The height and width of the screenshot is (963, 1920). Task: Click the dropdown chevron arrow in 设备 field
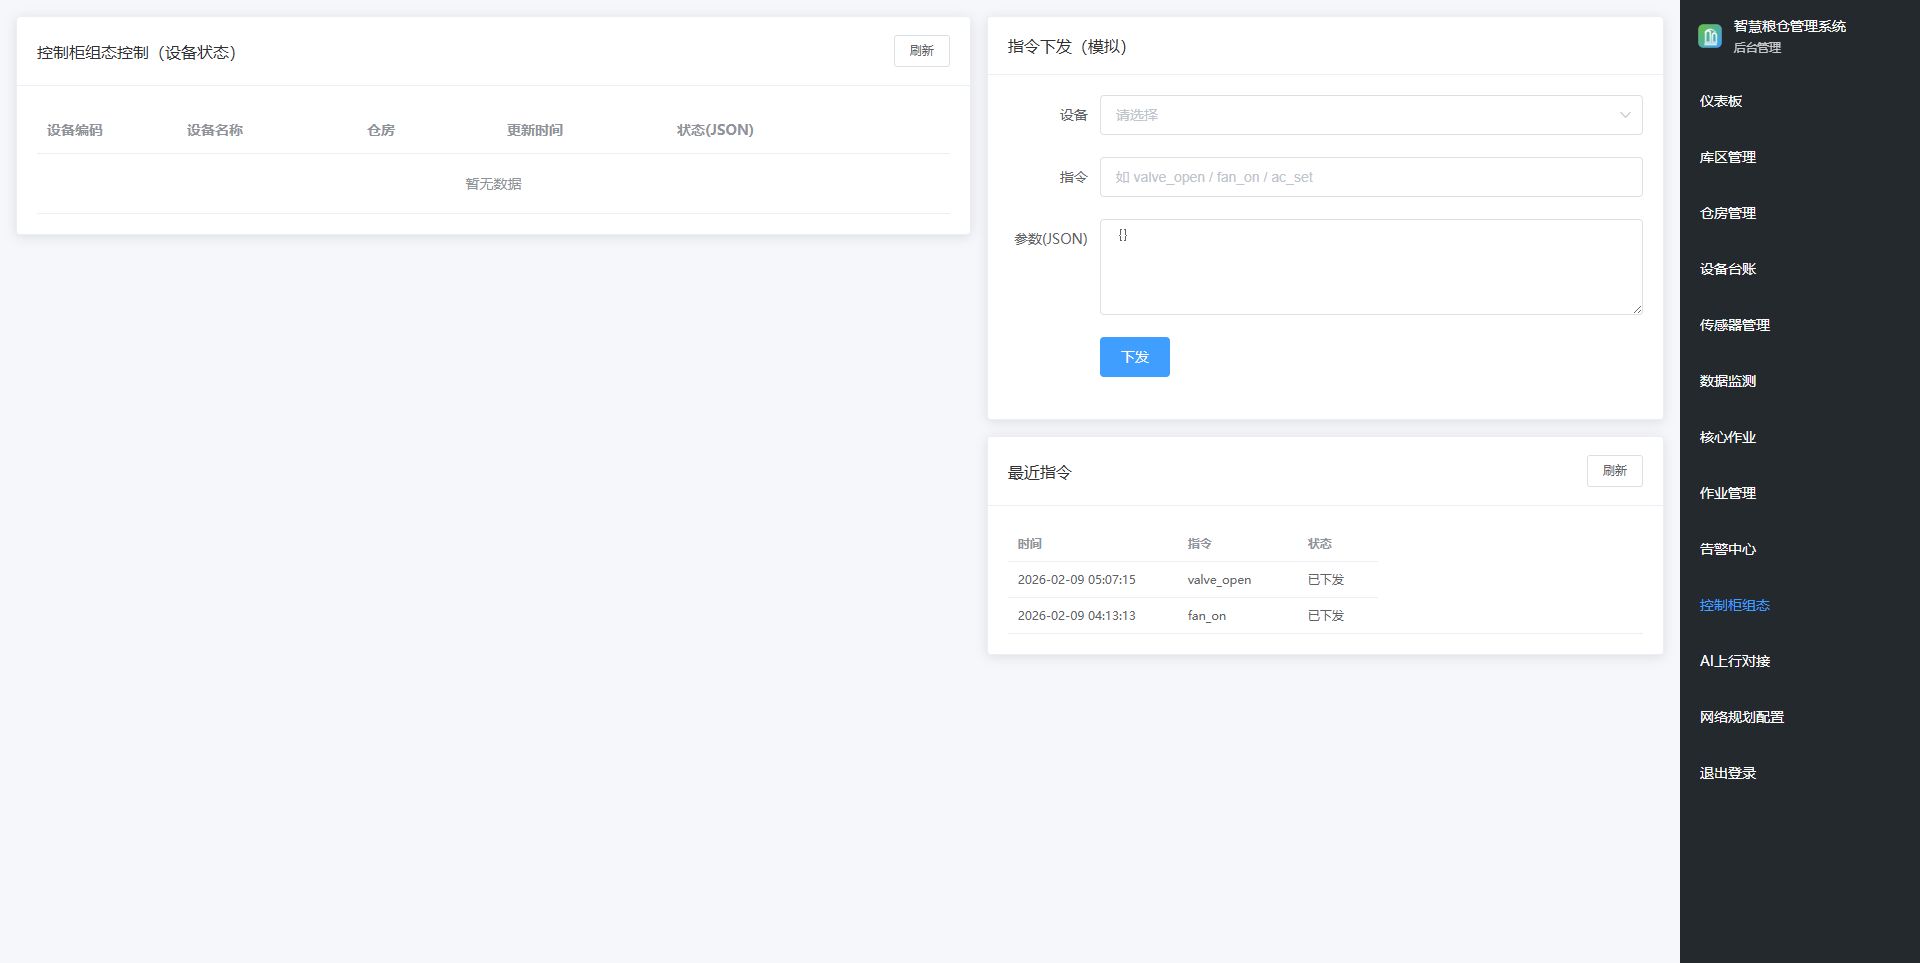pyautogui.click(x=1624, y=115)
